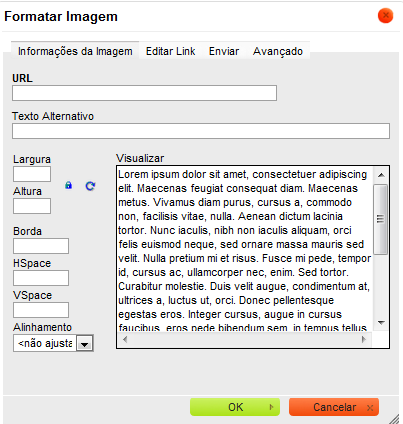Click the Cancelar button

334,407
